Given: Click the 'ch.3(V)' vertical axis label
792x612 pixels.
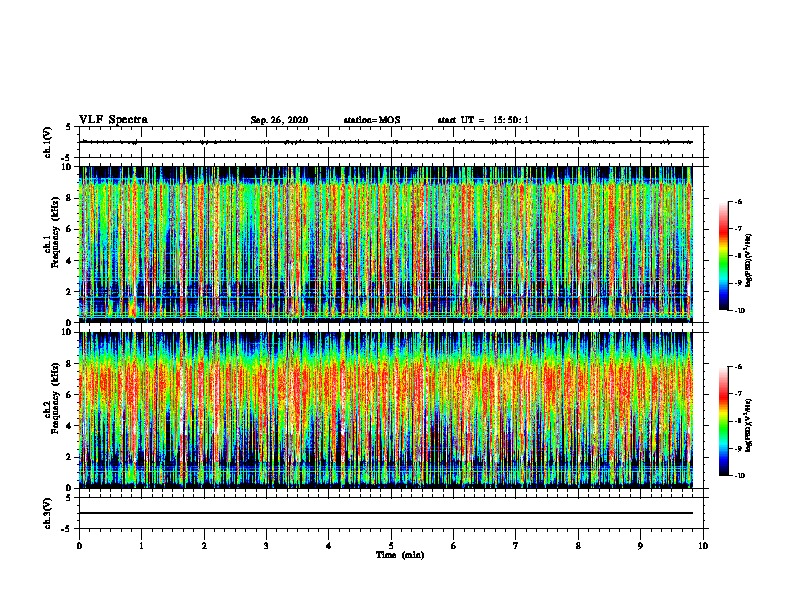Looking at the screenshot, I should point(48,513).
